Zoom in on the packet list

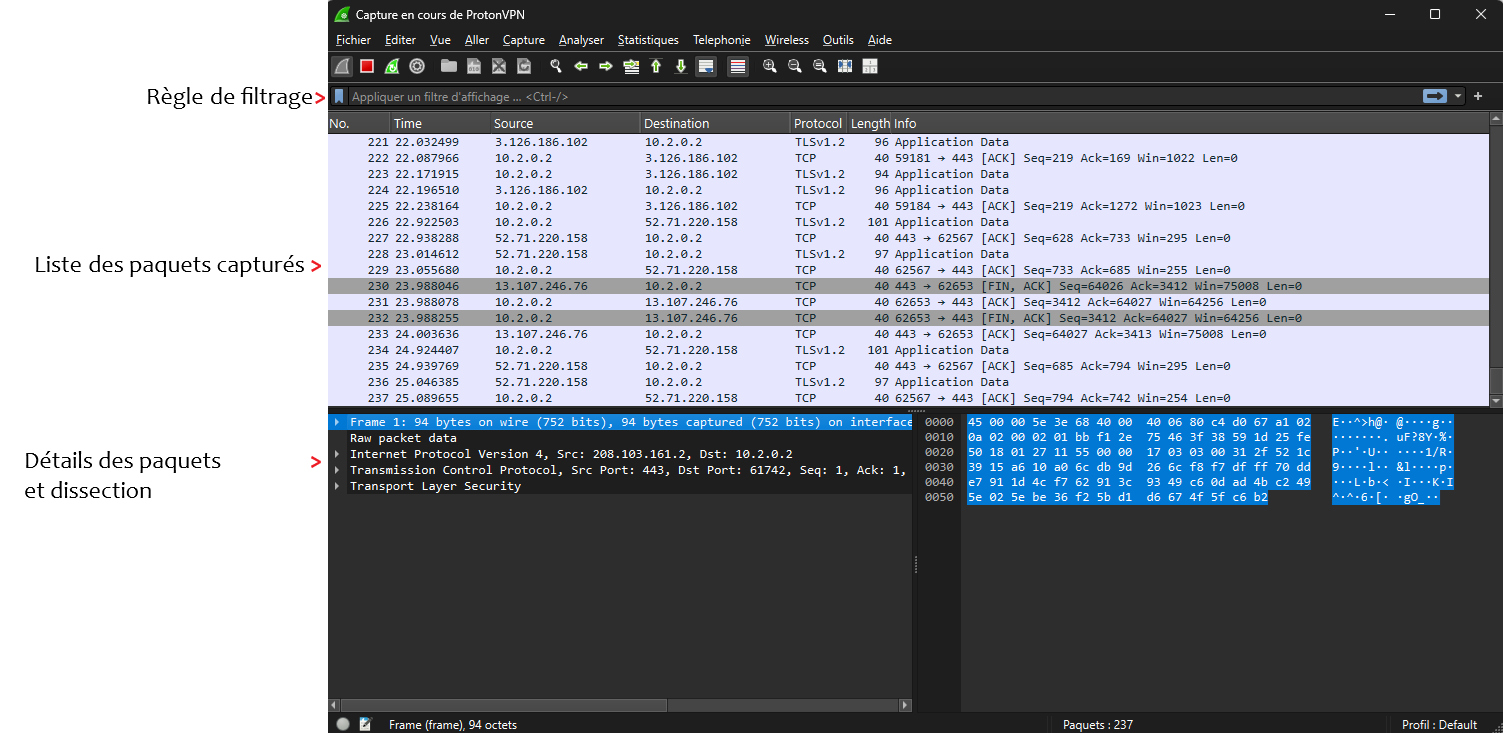[x=770, y=66]
